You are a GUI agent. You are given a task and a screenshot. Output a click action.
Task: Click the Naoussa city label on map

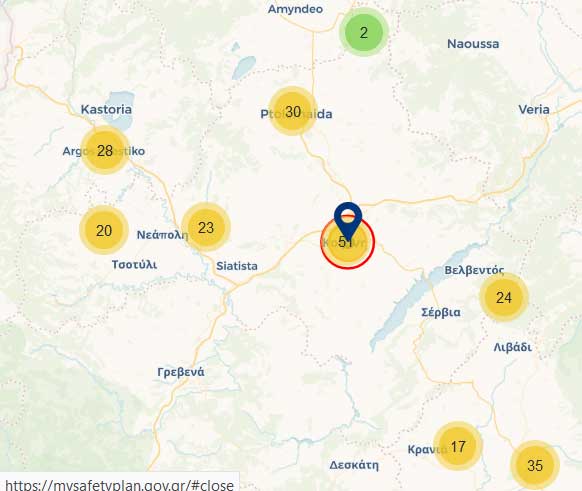pos(473,44)
